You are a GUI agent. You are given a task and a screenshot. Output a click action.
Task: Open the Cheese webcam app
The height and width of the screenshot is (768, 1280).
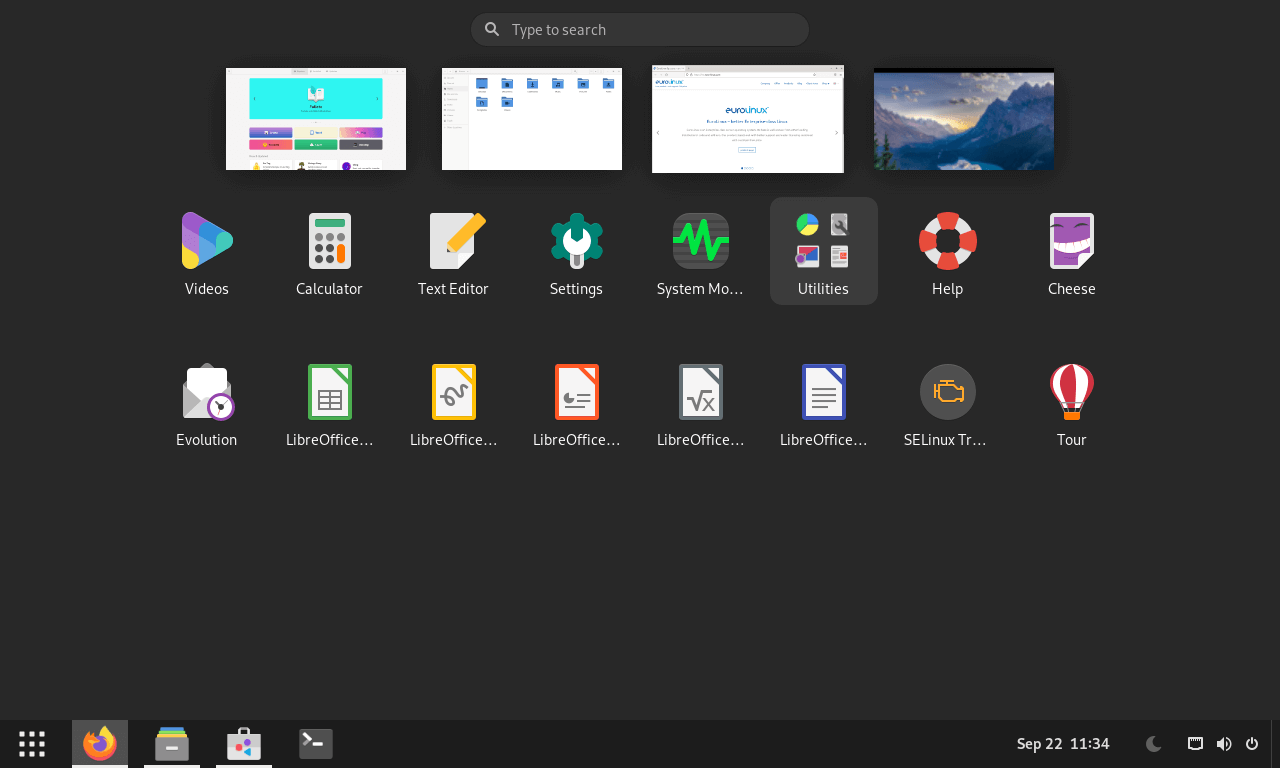point(1071,252)
